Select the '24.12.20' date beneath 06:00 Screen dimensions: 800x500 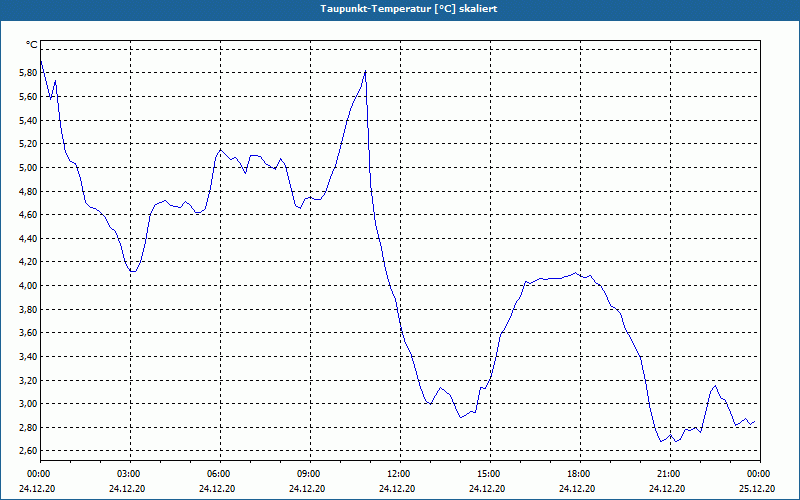[x=217, y=489]
